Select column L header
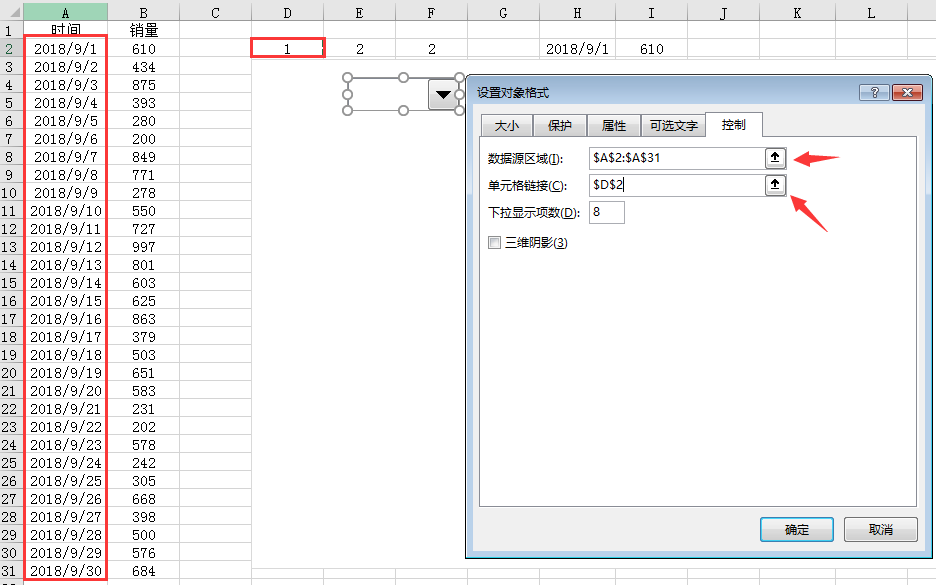Image resolution: width=936 pixels, height=585 pixels. point(872,13)
